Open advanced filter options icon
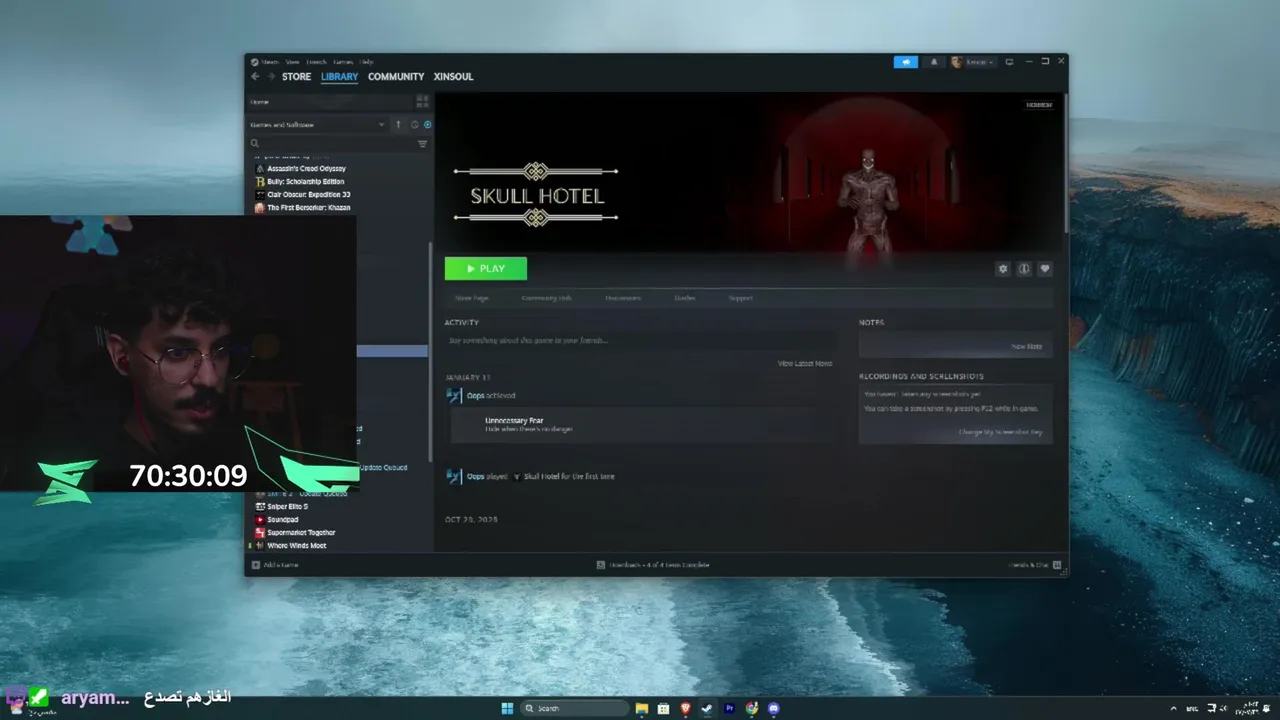 point(422,144)
